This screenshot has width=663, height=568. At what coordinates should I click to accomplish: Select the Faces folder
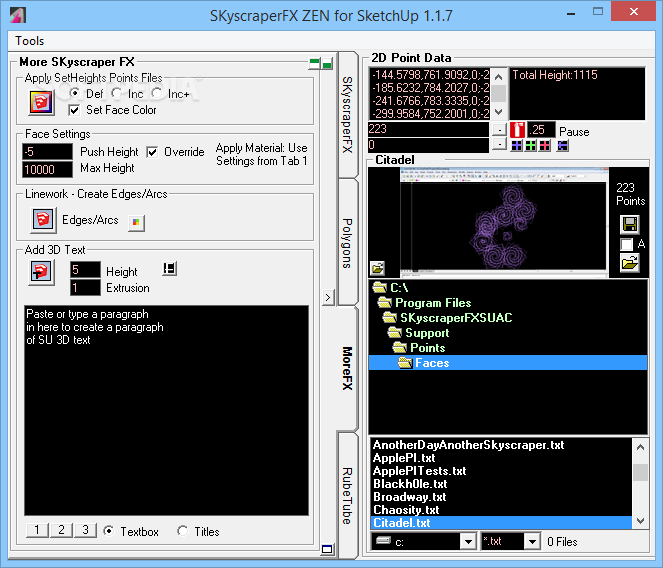[x=507, y=363]
